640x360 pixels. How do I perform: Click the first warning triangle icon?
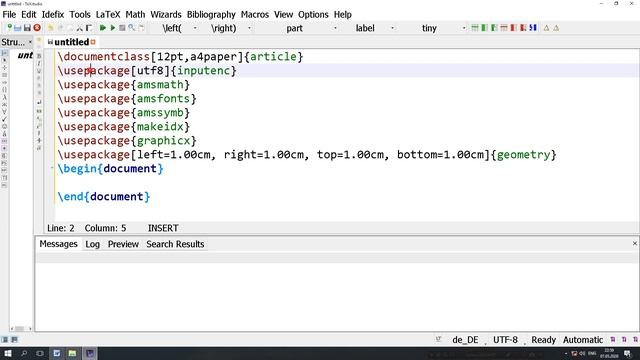coord(547,28)
